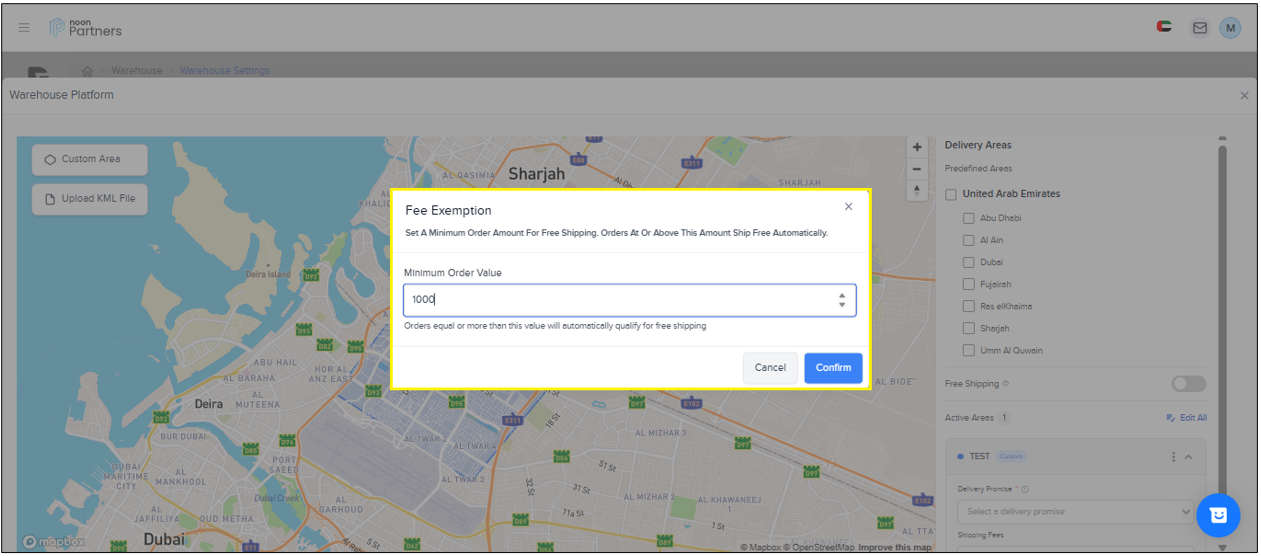The image size is (1261, 556).
Task: Open the hamburger navigation menu
Action: click(x=24, y=28)
